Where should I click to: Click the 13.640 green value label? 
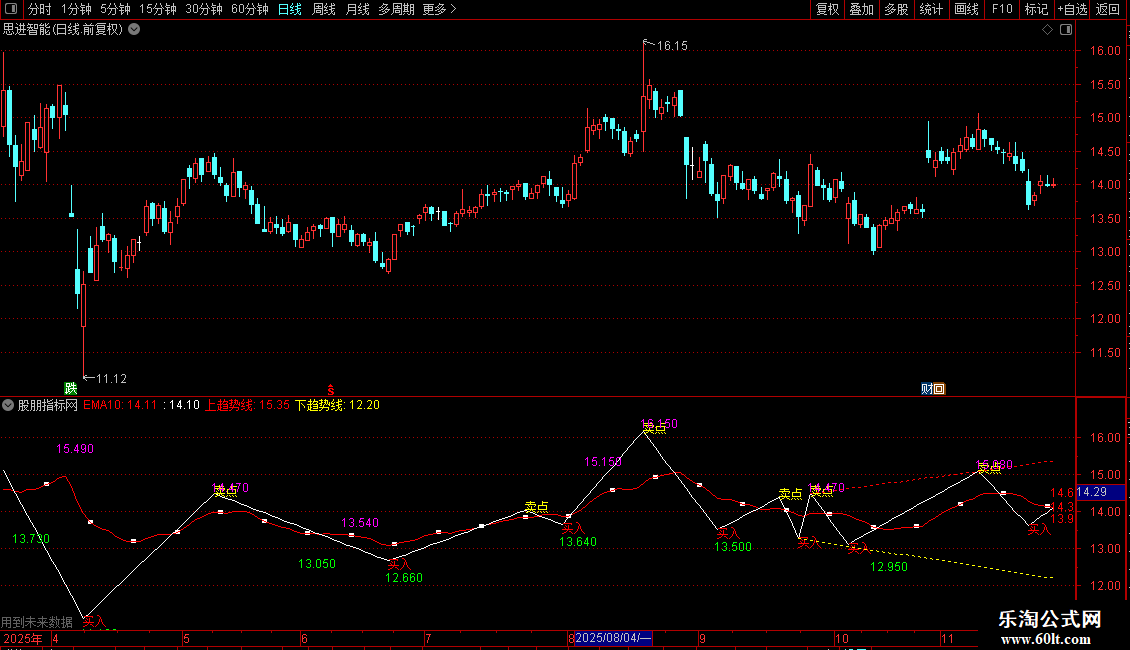(x=578, y=542)
